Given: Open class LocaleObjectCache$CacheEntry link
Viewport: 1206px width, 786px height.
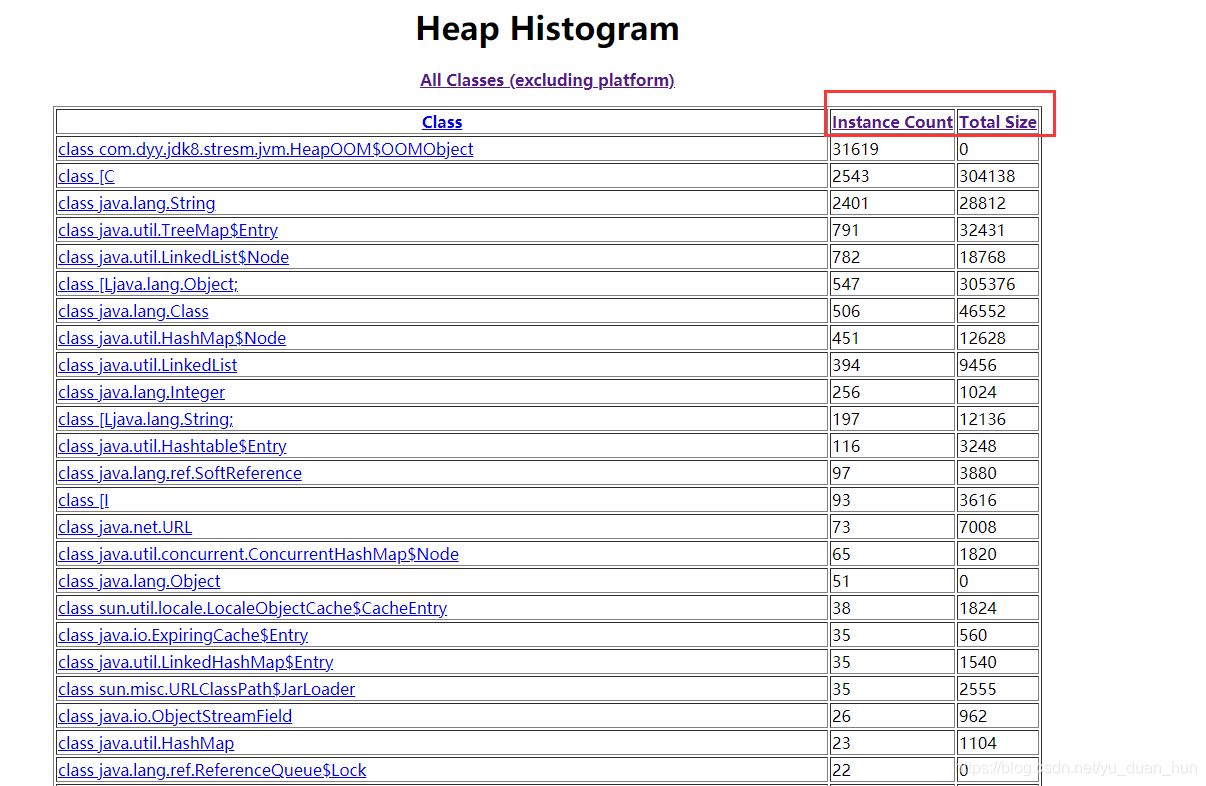Looking at the screenshot, I should (x=252, y=608).
